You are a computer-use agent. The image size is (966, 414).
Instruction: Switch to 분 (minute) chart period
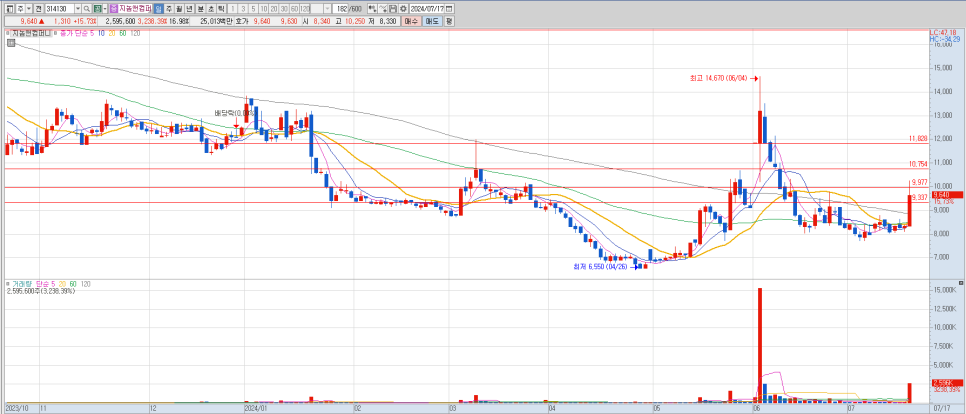click(200, 9)
